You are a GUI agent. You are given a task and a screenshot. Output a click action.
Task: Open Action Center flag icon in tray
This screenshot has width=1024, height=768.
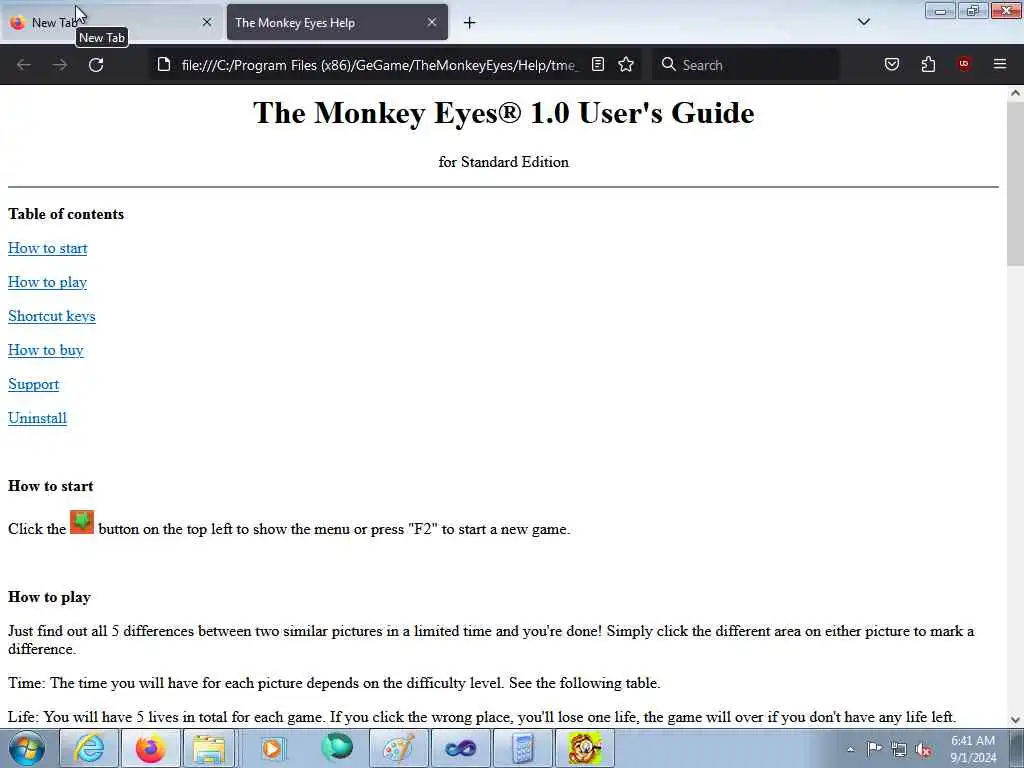click(874, 749)
